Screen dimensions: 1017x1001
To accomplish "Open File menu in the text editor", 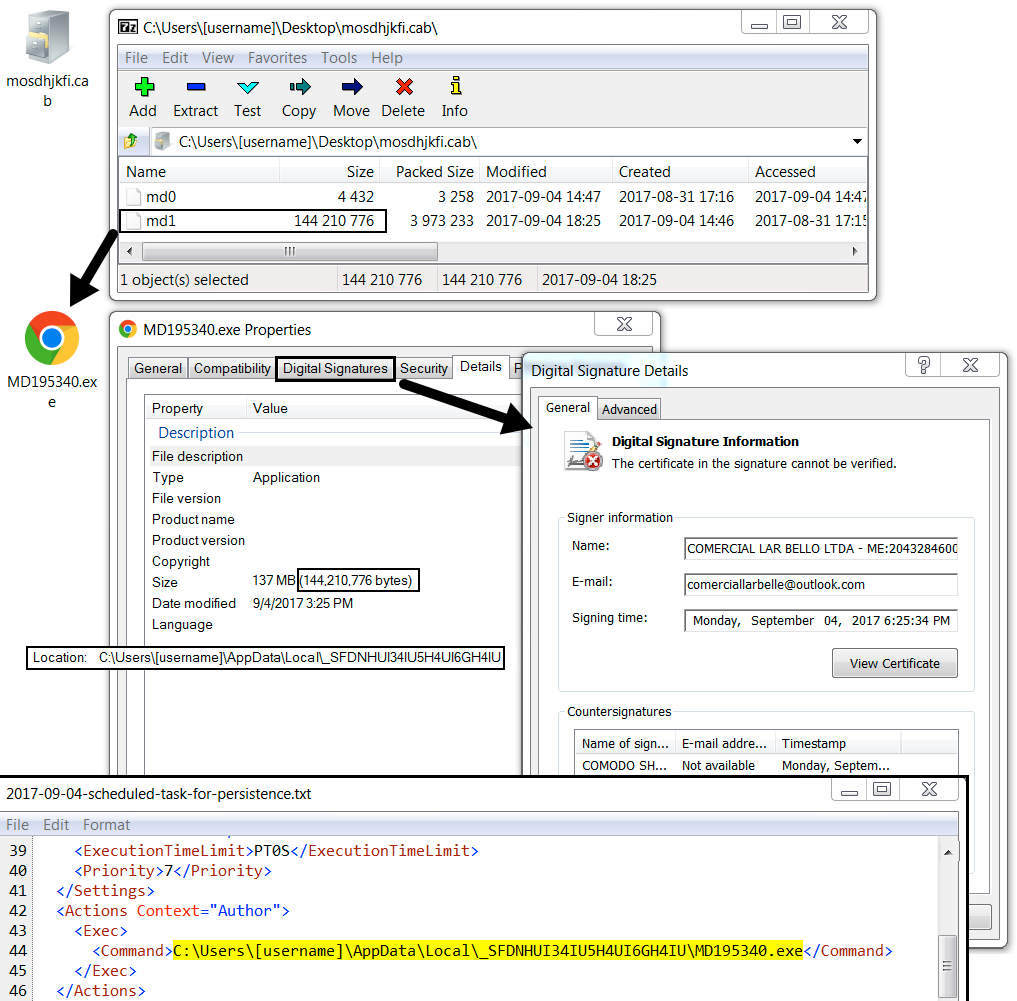I will pyautogui.click(x=18, y=825).
